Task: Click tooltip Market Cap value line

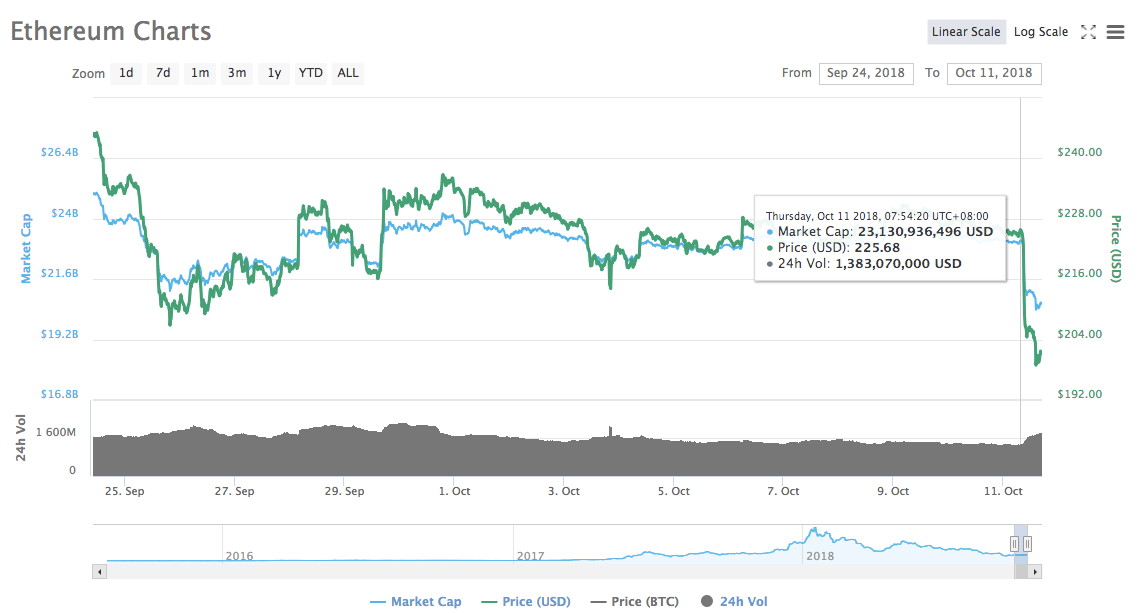Action: tap(880, 232)
